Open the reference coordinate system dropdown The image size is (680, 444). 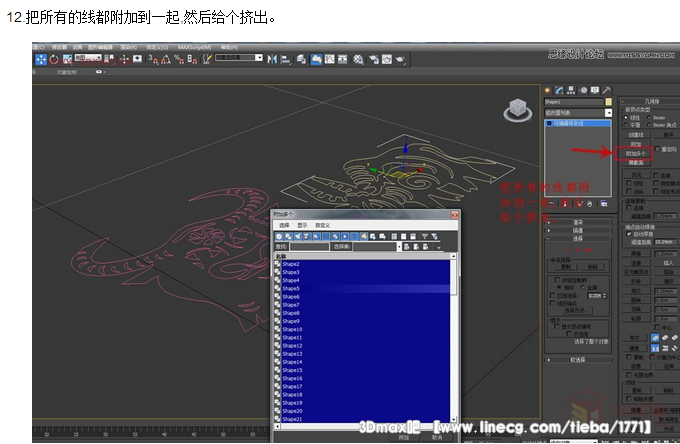(88, 58)
